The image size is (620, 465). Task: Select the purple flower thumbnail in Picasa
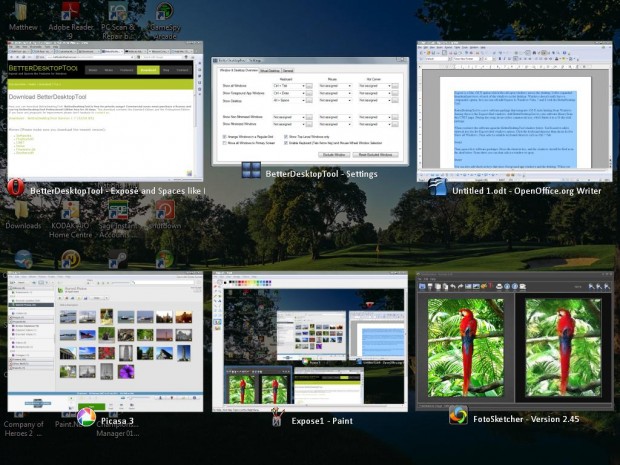click(x=126, y=372)
